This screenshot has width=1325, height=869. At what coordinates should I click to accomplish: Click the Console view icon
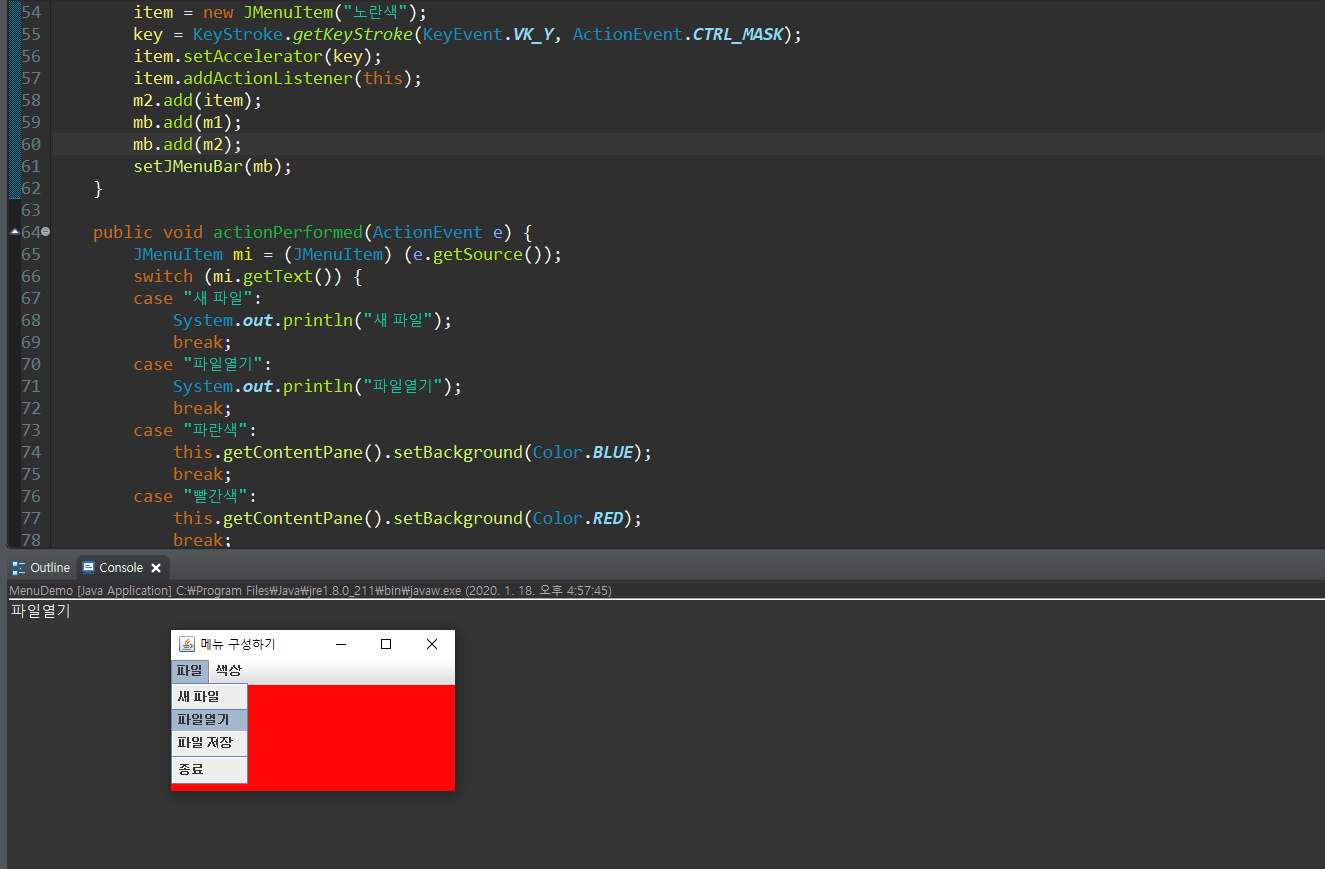[x=89, y=567]
